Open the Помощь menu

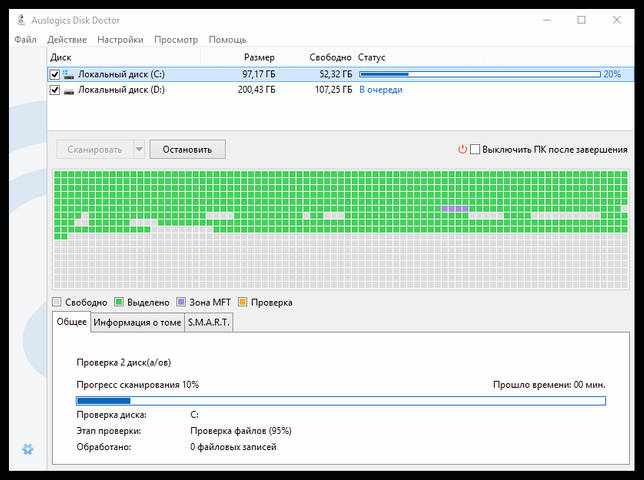point(228,40)
